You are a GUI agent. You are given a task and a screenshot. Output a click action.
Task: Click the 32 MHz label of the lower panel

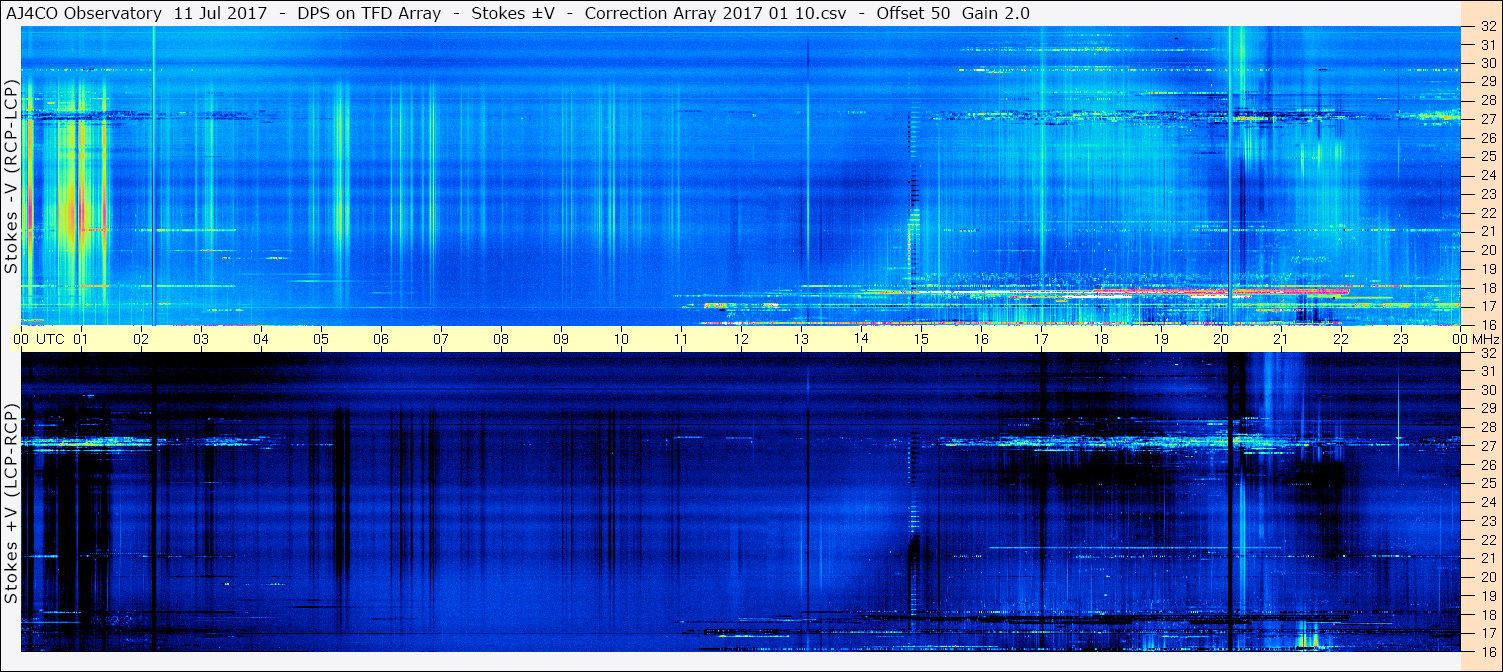[x=1487, y=353]
